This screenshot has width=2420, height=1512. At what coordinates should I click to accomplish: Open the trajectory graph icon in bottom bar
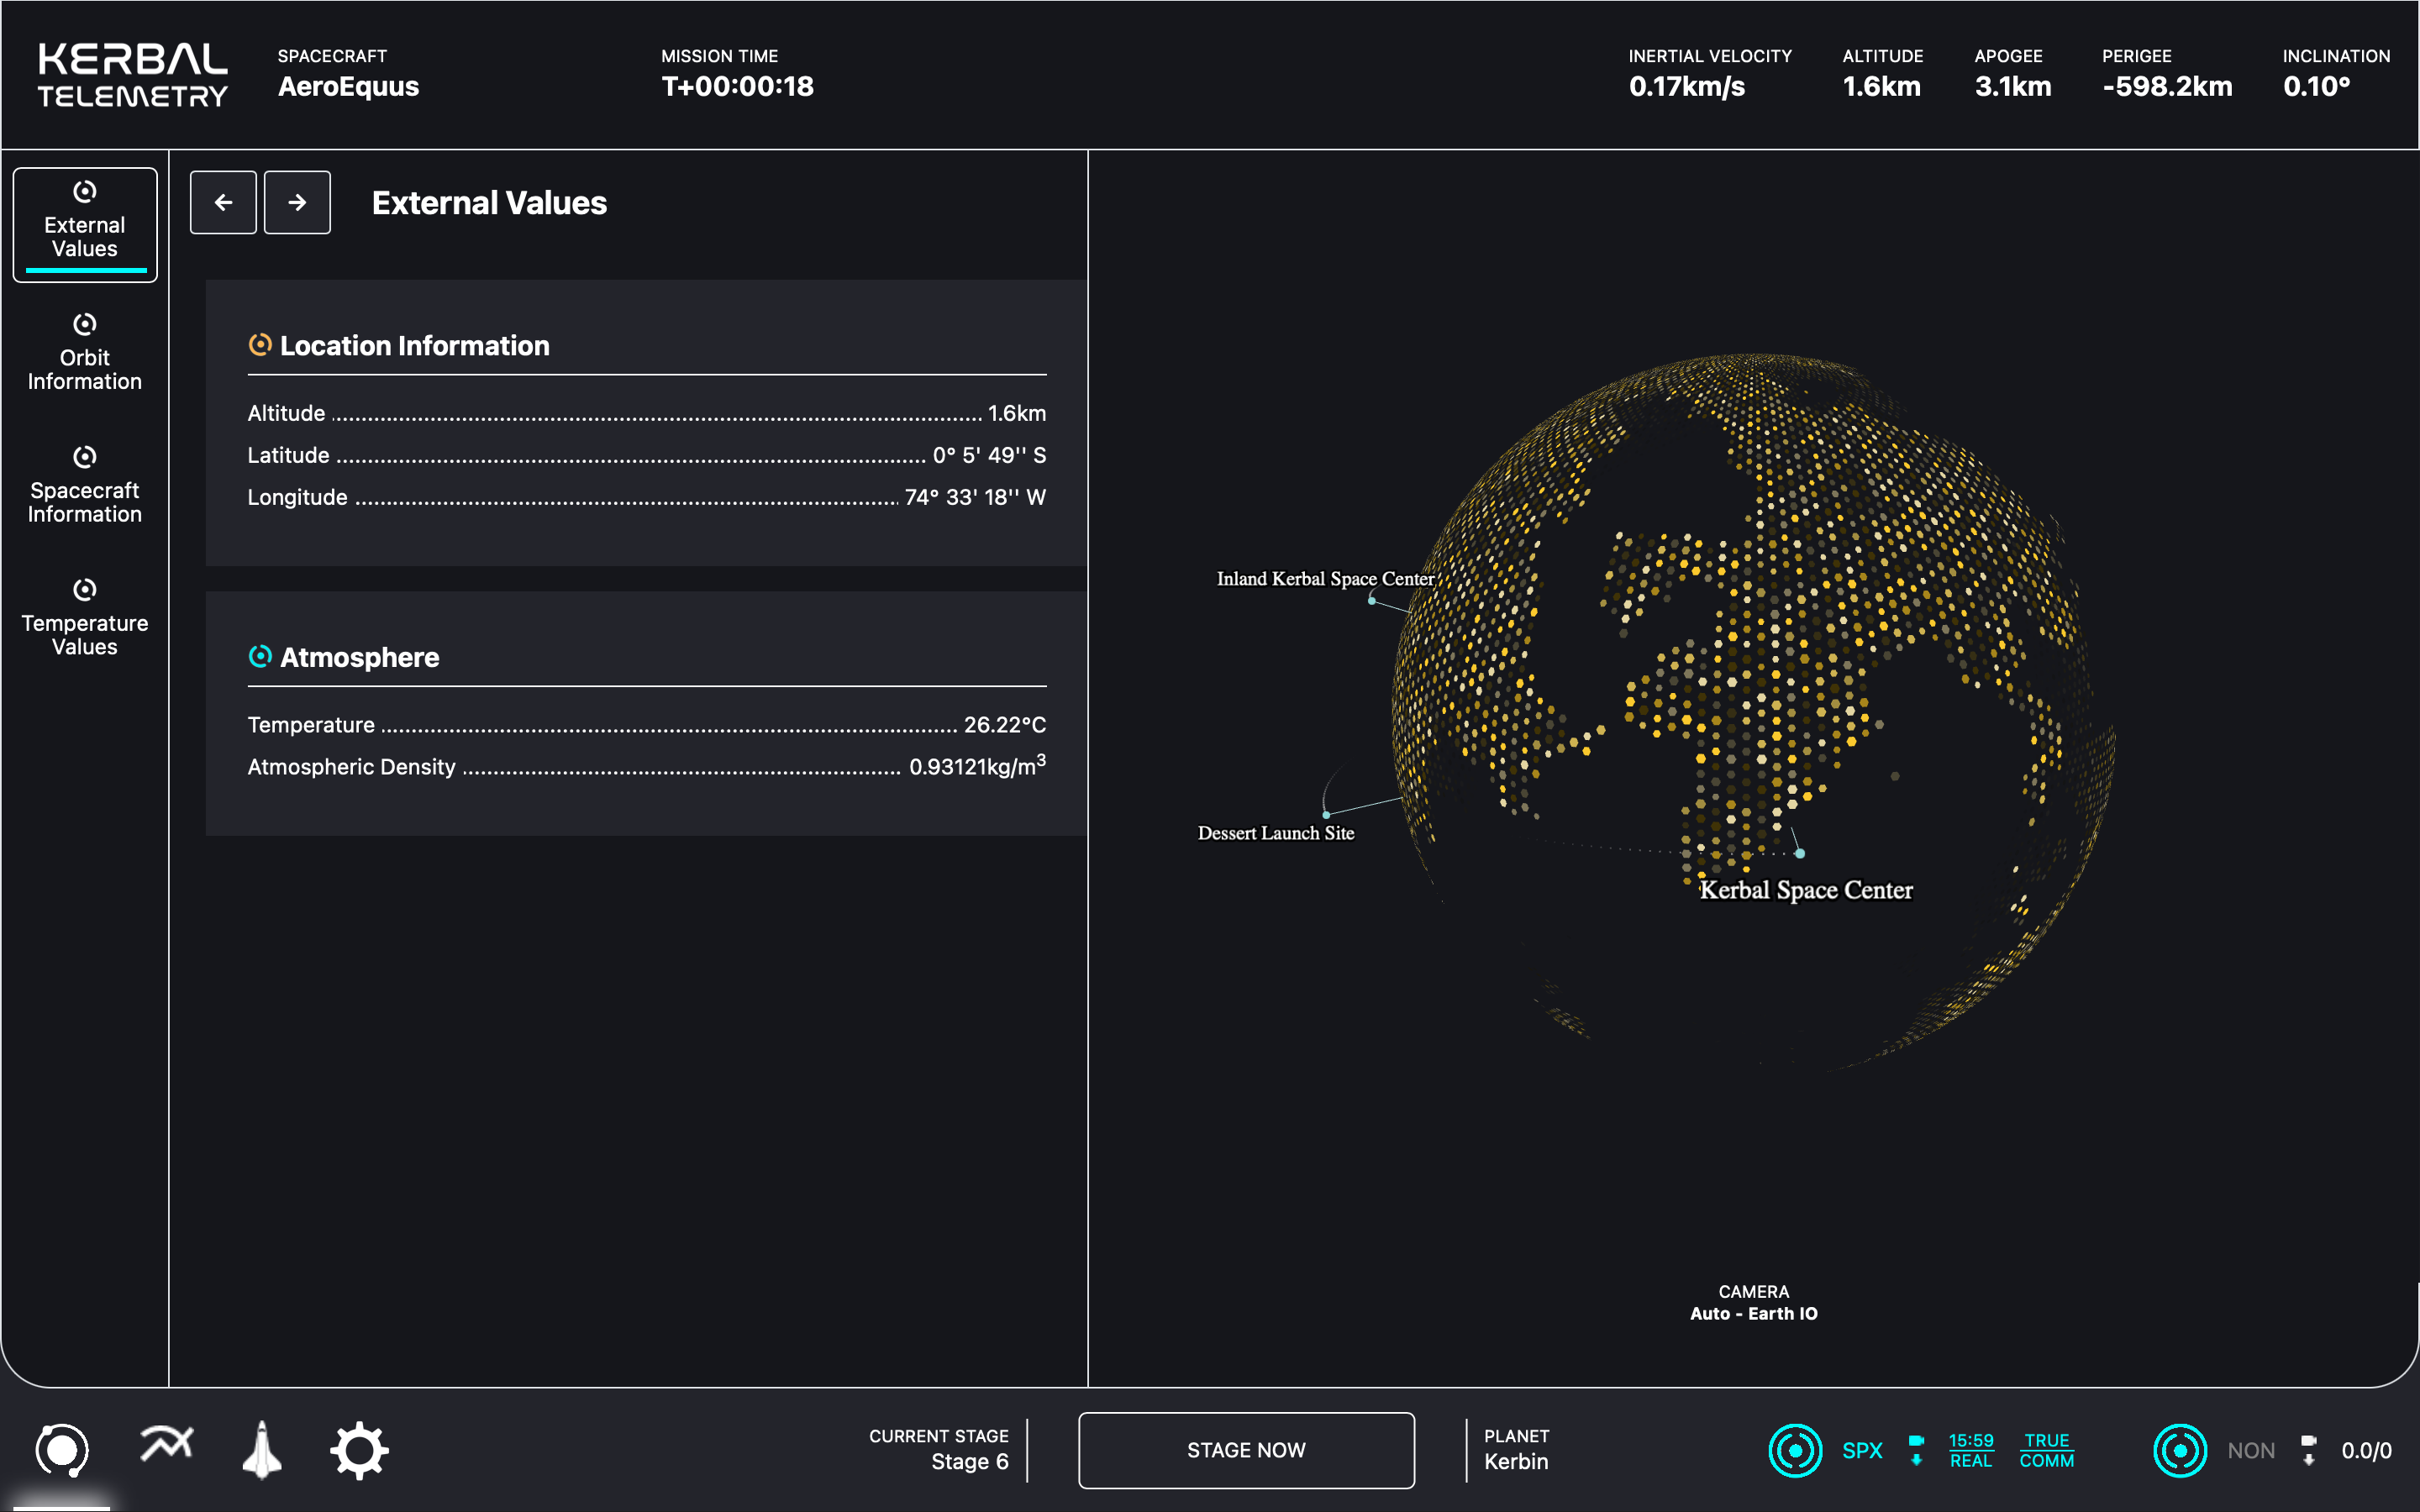point(166,1445)
